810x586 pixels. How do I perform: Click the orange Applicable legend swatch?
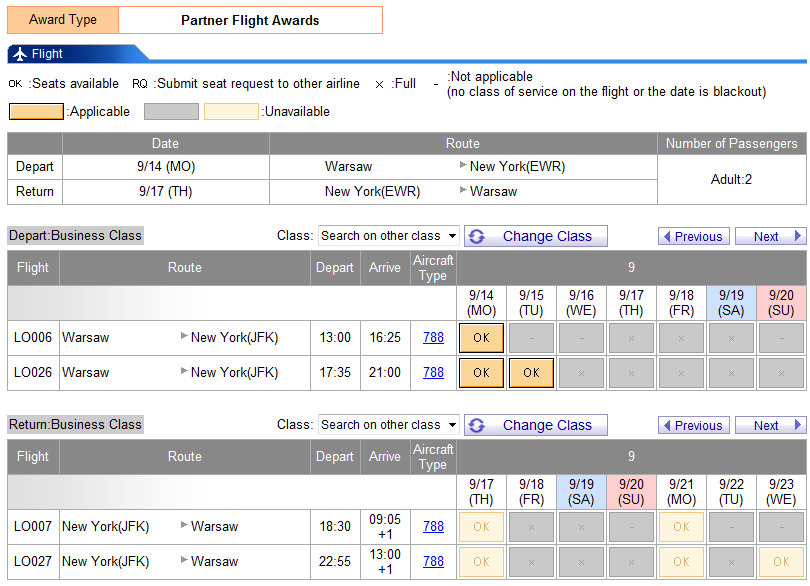(x=35, y=111)
